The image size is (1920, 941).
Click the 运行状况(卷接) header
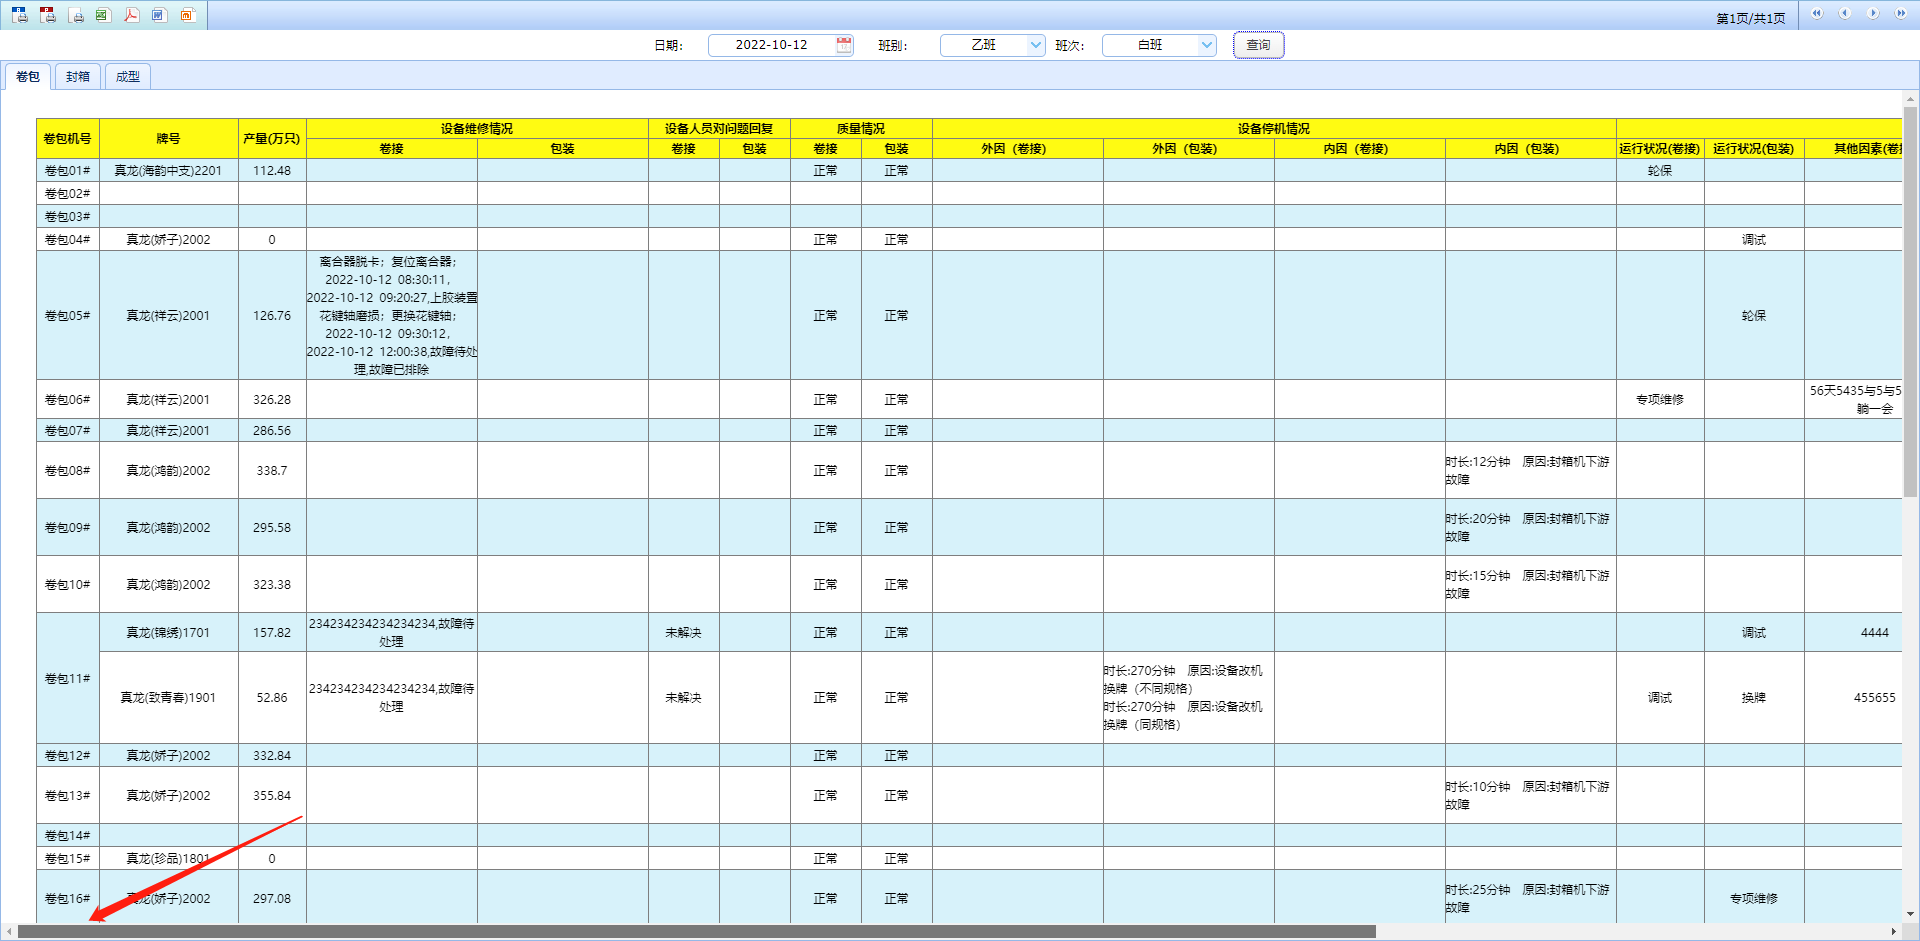(1660, 149)
